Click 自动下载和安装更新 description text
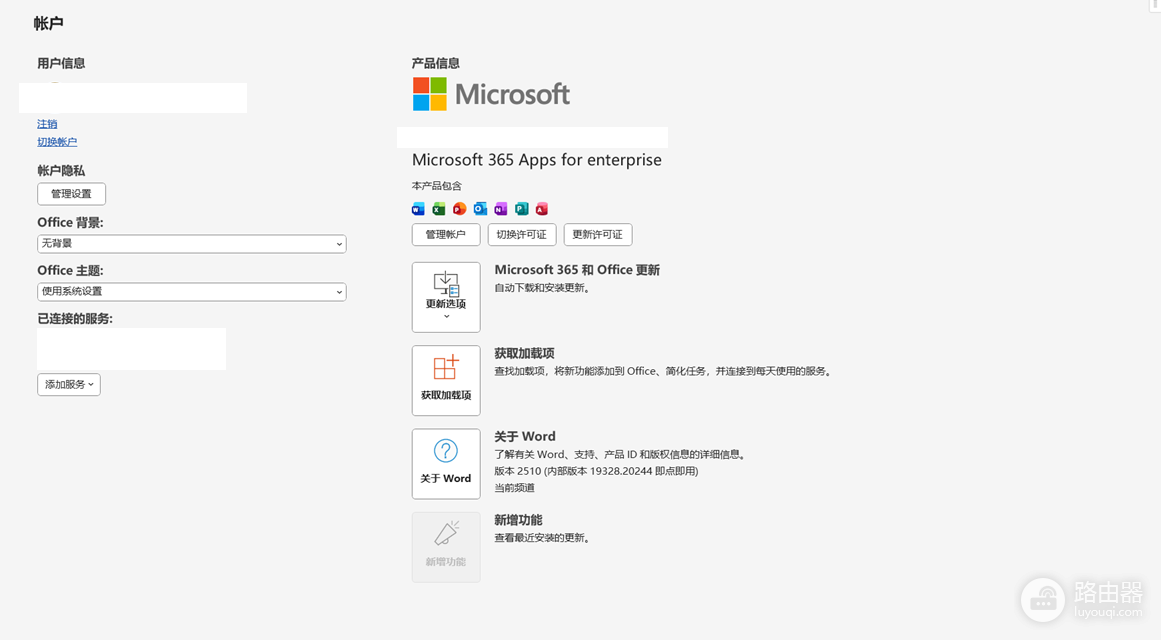Viewport: 1161px width, 640px height. click(542, 288)
